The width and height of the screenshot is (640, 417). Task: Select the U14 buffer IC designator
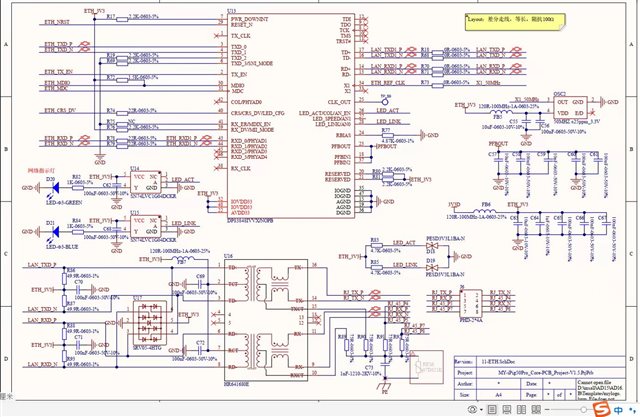pyautogui.click(x=135, y=169)
